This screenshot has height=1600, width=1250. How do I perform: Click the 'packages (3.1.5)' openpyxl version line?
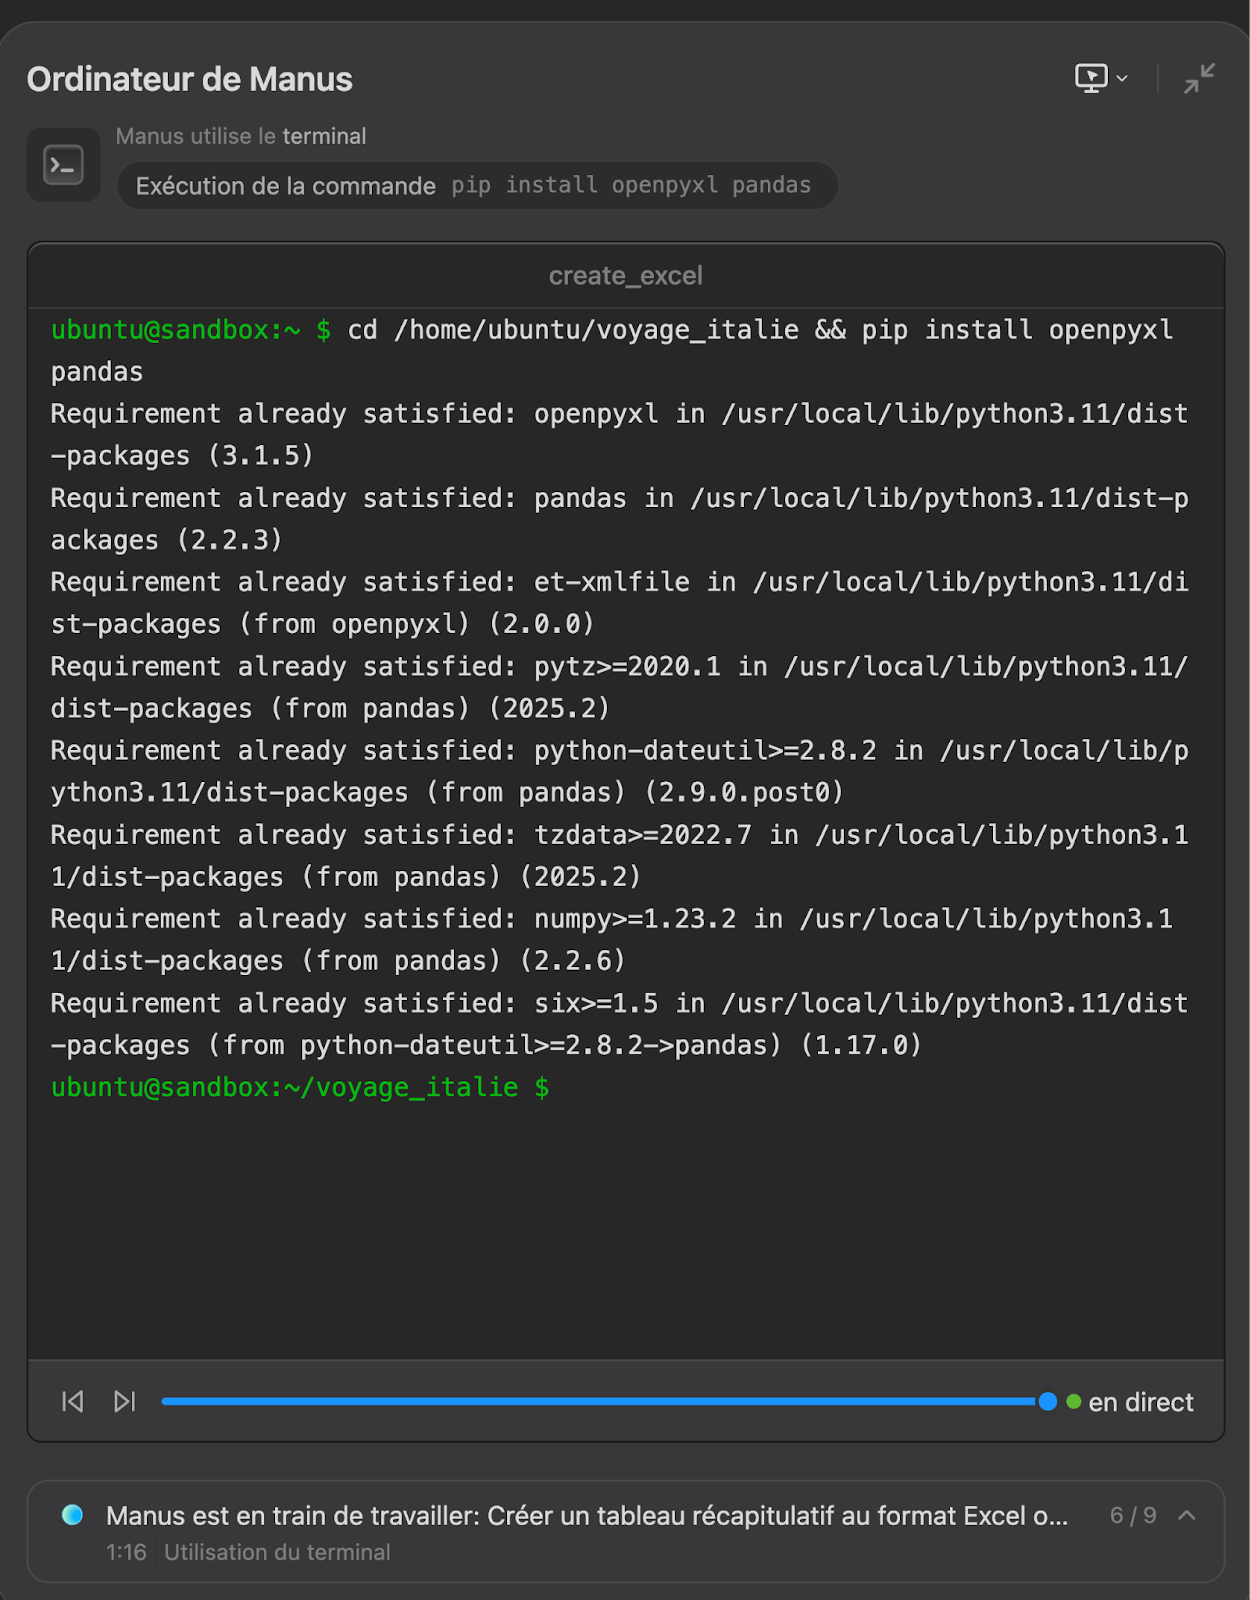(182, 456)
